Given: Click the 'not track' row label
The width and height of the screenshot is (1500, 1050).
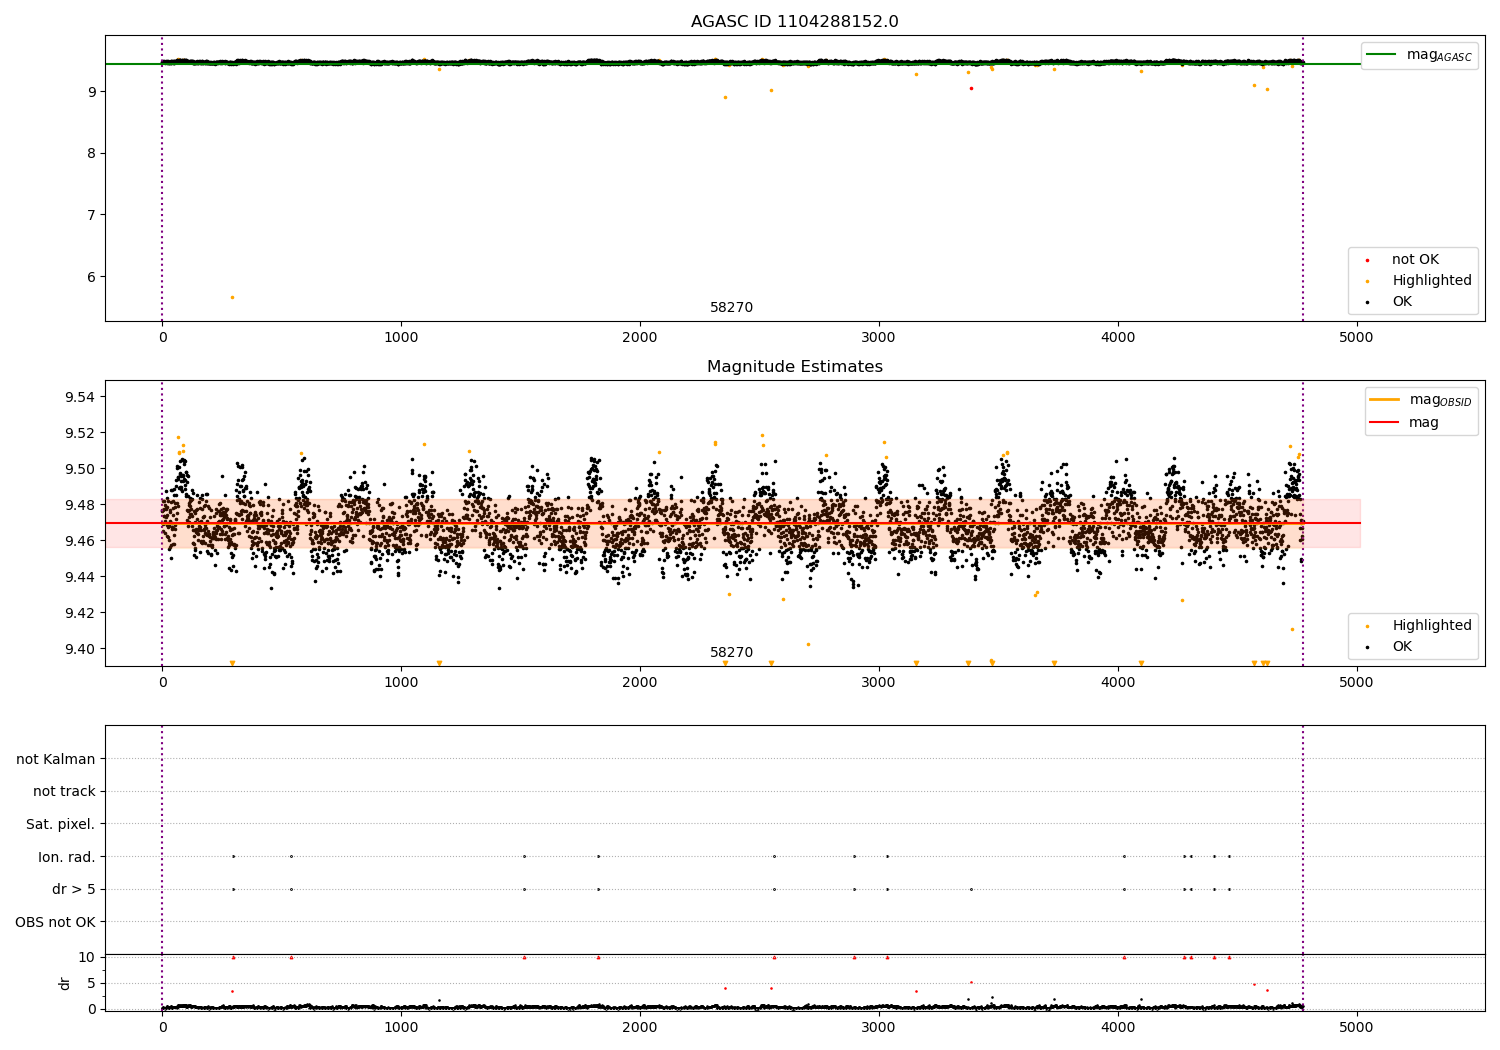Looking at the screenshot, I should [x=64, y=791].
